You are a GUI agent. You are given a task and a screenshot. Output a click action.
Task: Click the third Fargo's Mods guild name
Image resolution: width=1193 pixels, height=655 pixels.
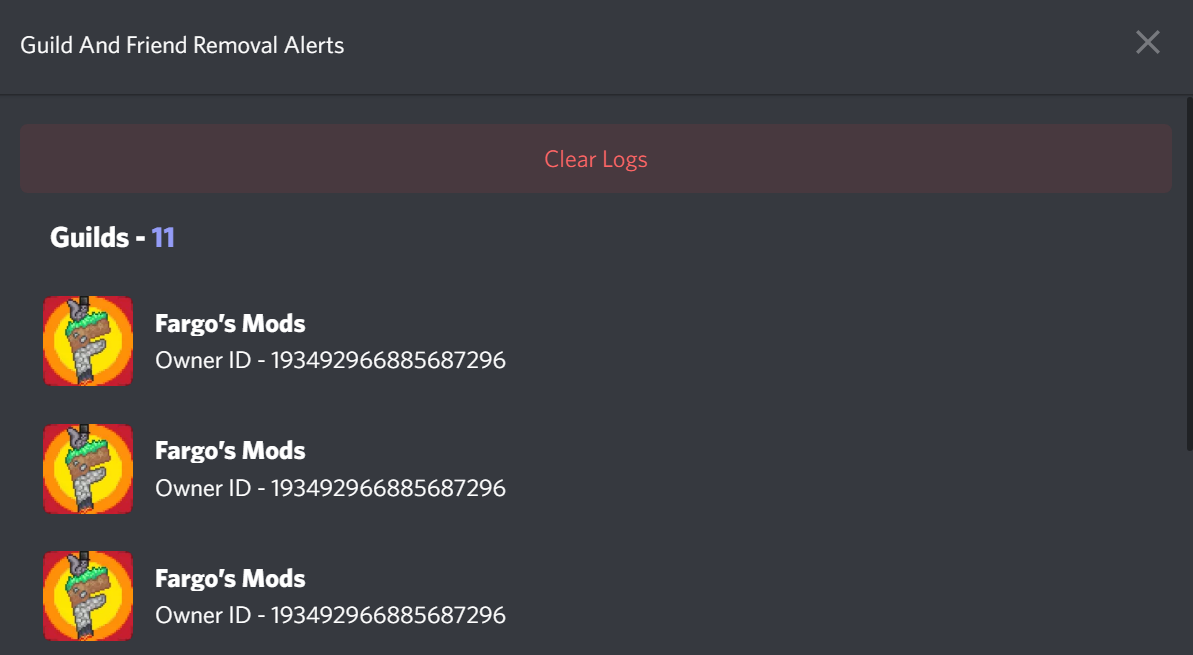230,578
